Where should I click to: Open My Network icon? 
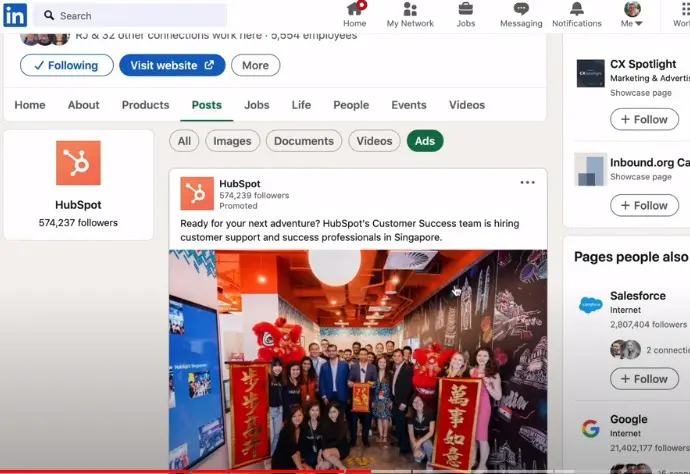pos(410,15)
